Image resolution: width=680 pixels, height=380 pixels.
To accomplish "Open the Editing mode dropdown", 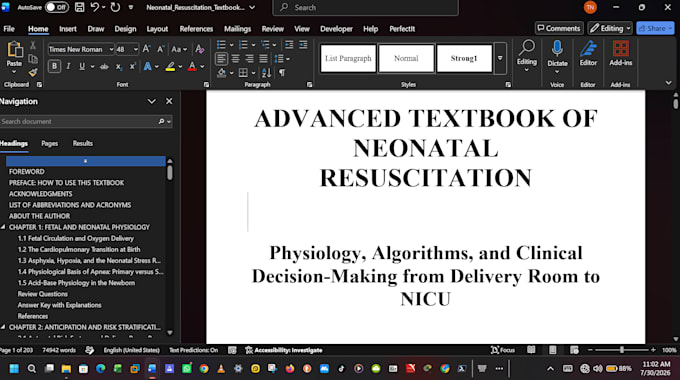I will [610, 28].
